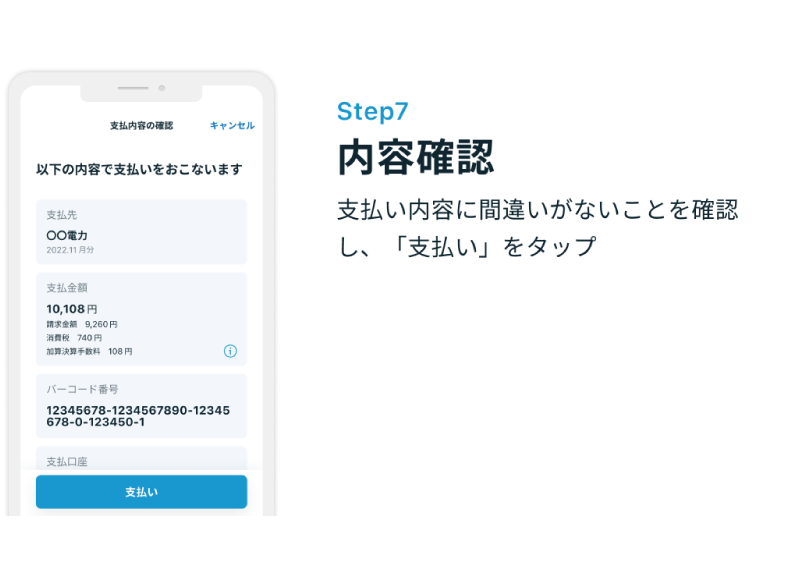
Task: Click the phone speaker slot
Action: coord(133,88)
